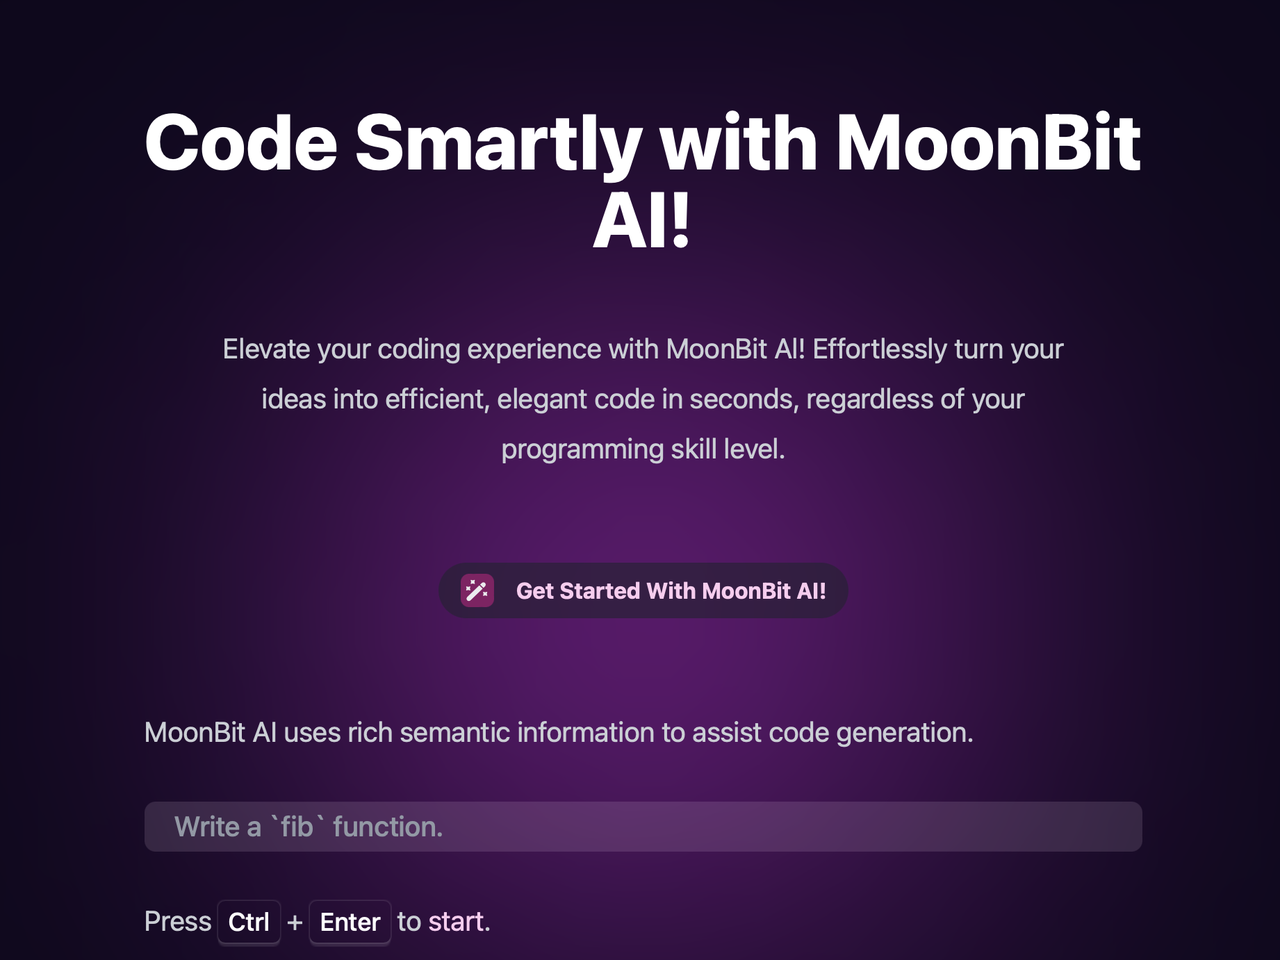Click the word Press before Ctrl
1280x960 pixels.
pos(178,922)
